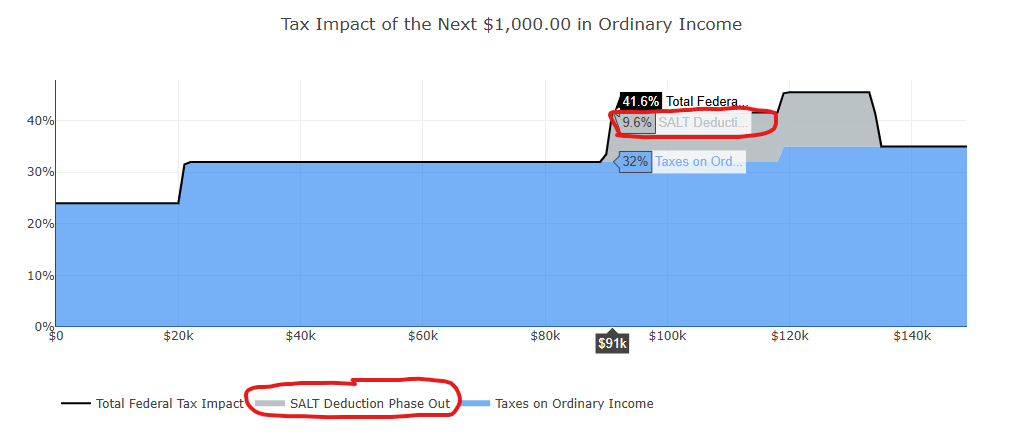Select the chart title text
1024x442 pixels.
[511, 25]
